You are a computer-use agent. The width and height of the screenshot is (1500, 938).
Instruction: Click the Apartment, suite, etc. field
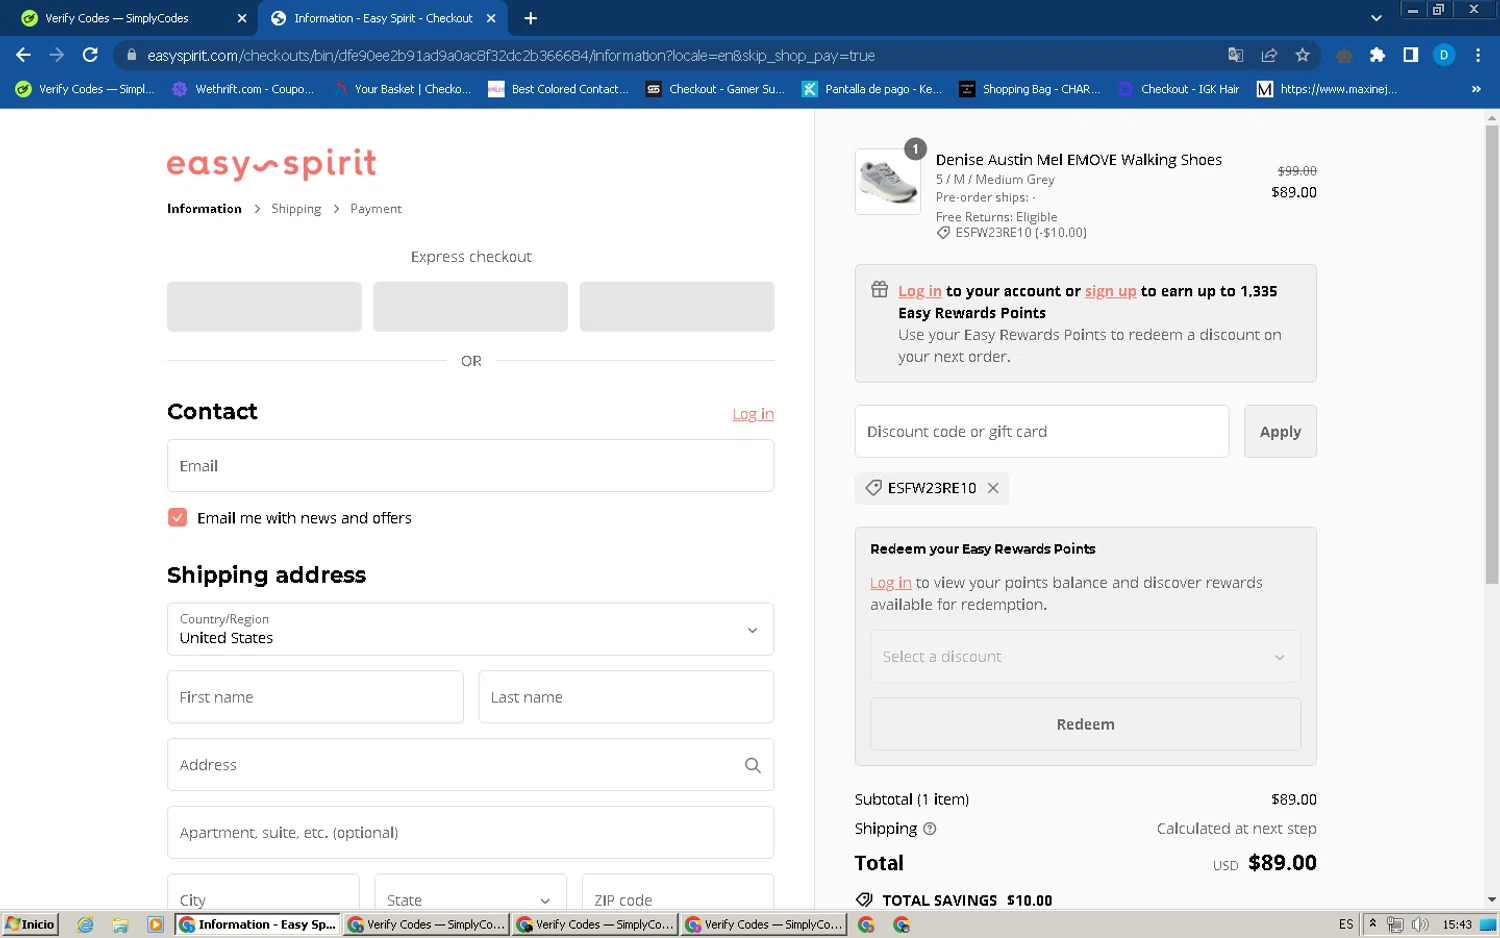tap(470, 833)
